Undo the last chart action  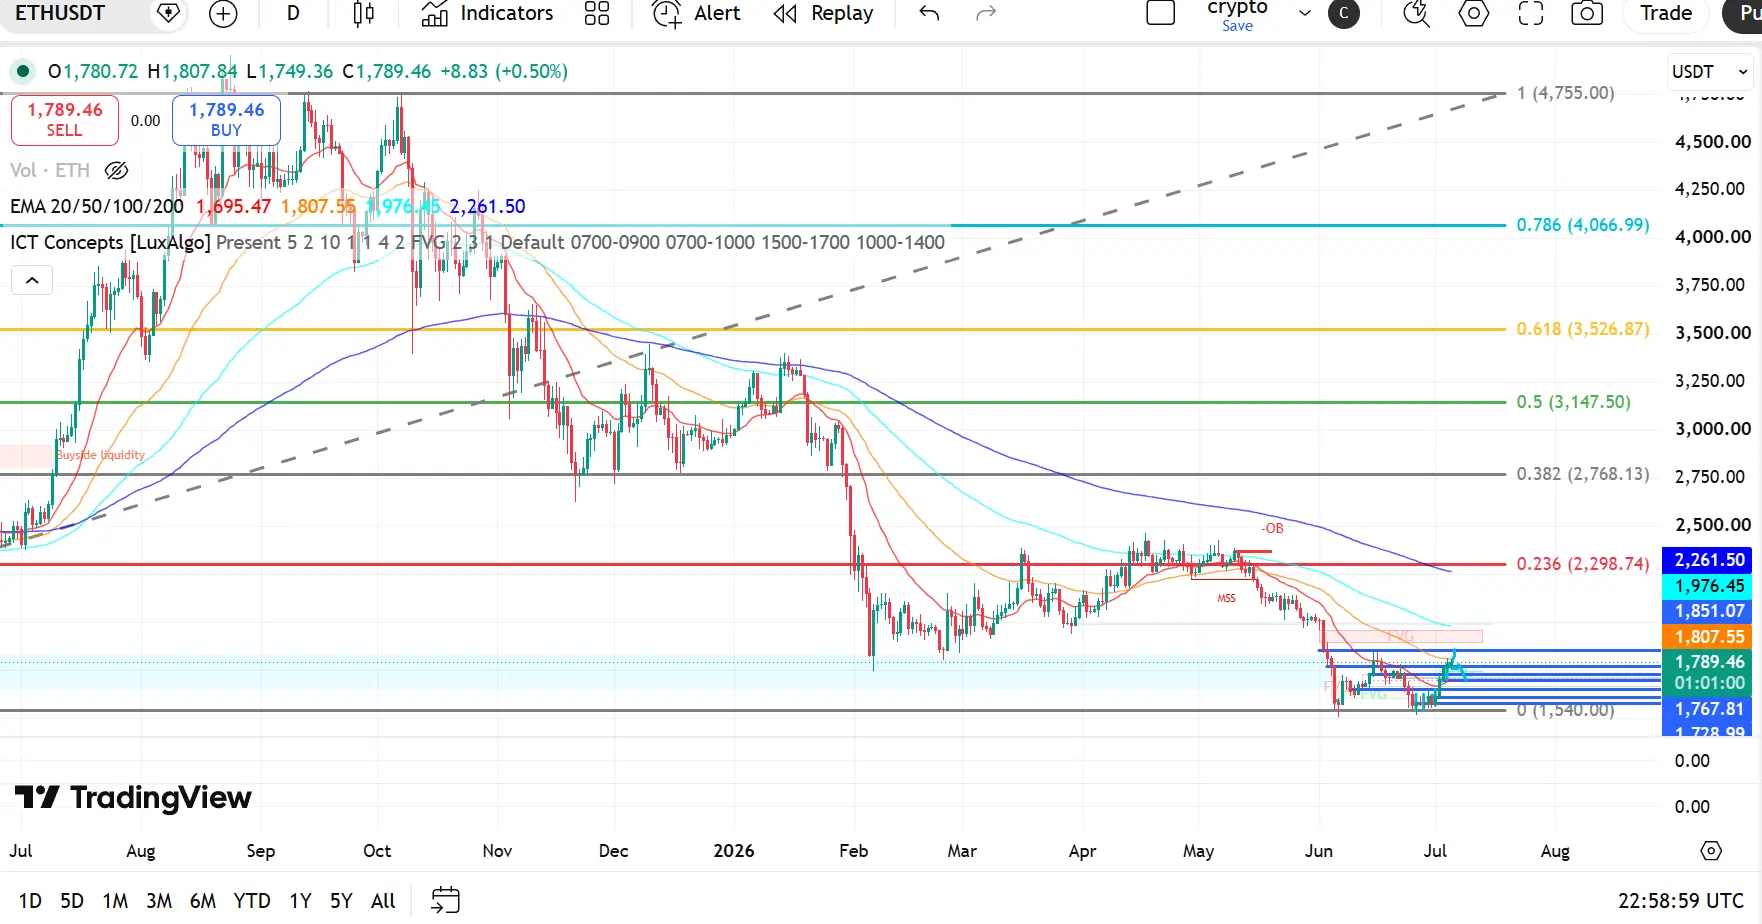pyautogui.click(x=929, y=13)
